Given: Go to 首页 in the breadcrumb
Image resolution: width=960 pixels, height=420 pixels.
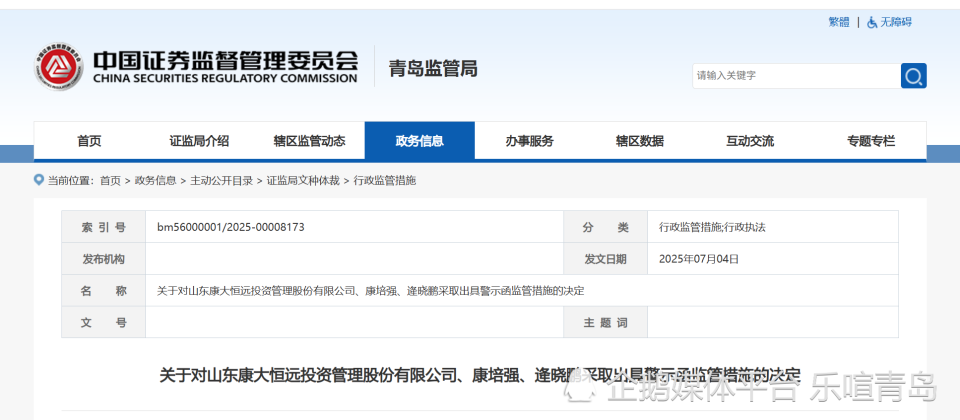Looking at the screenshot, I should [x=110, y=181].
